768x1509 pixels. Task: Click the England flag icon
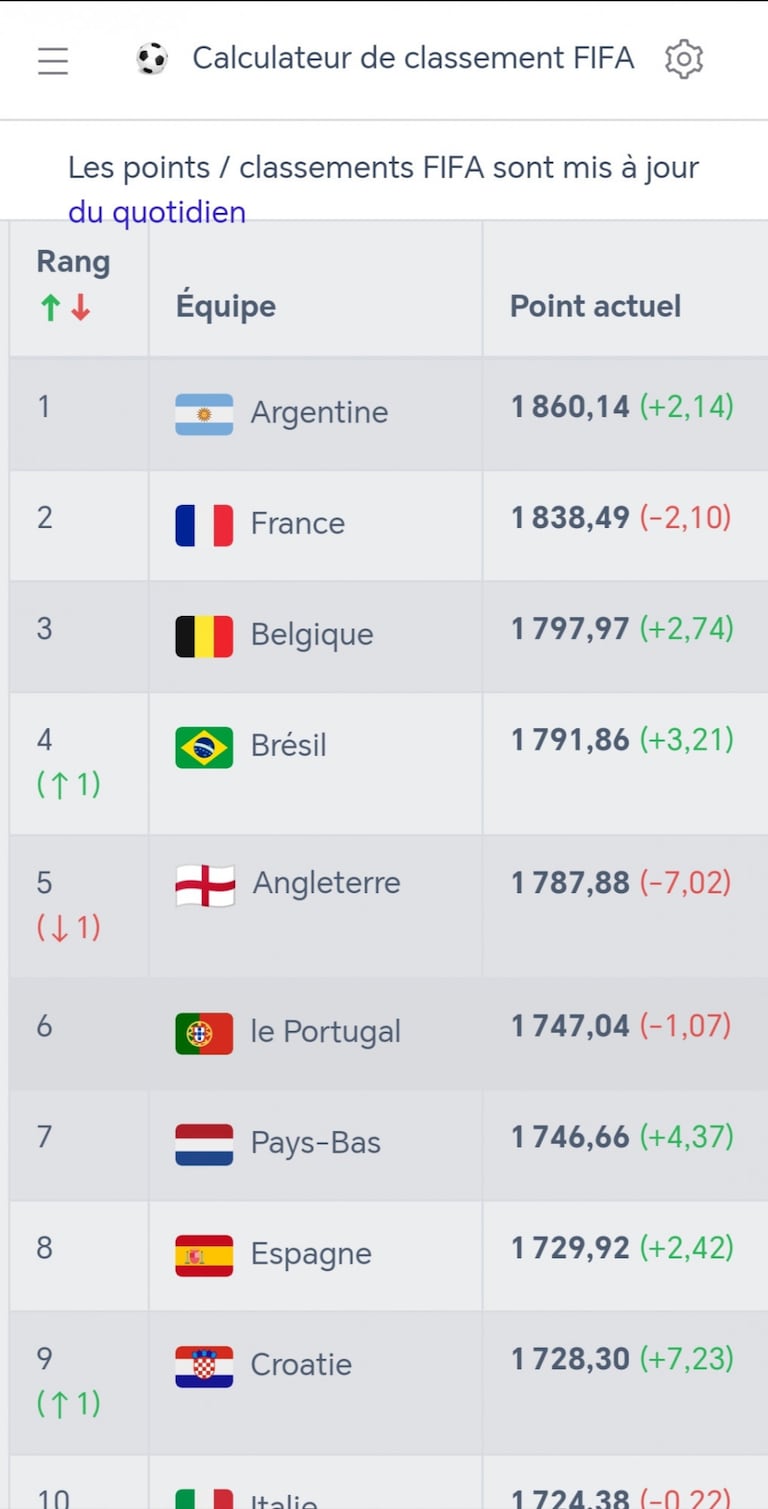(x=205, y=885)
